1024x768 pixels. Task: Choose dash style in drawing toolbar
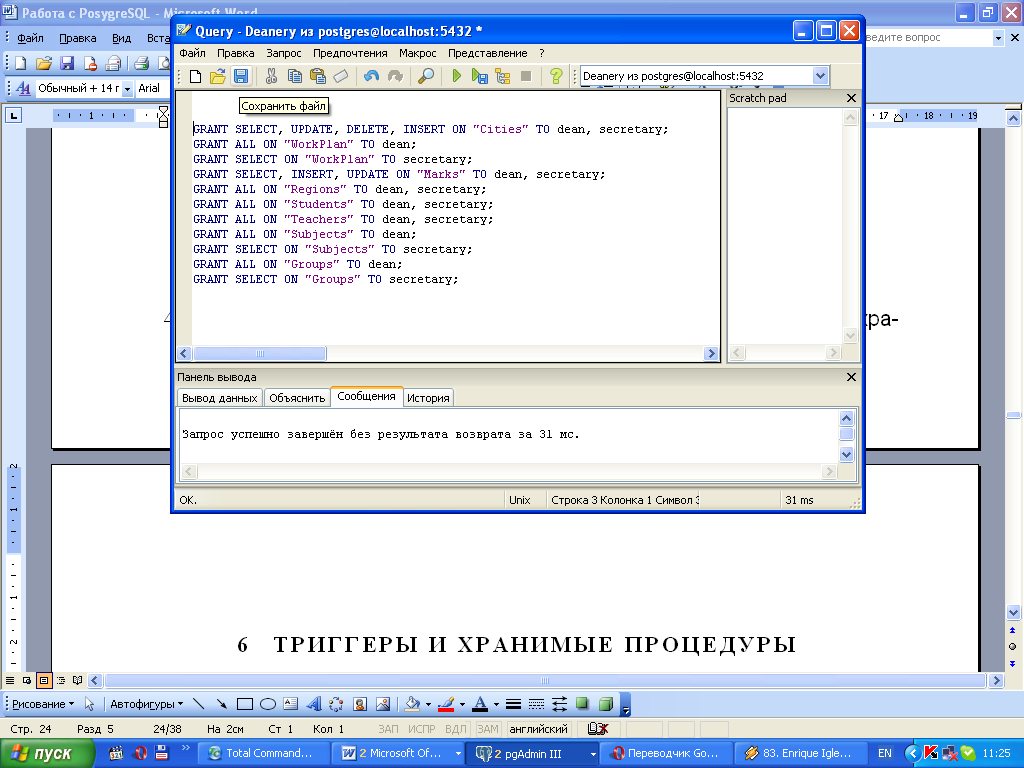coord(536,704)
